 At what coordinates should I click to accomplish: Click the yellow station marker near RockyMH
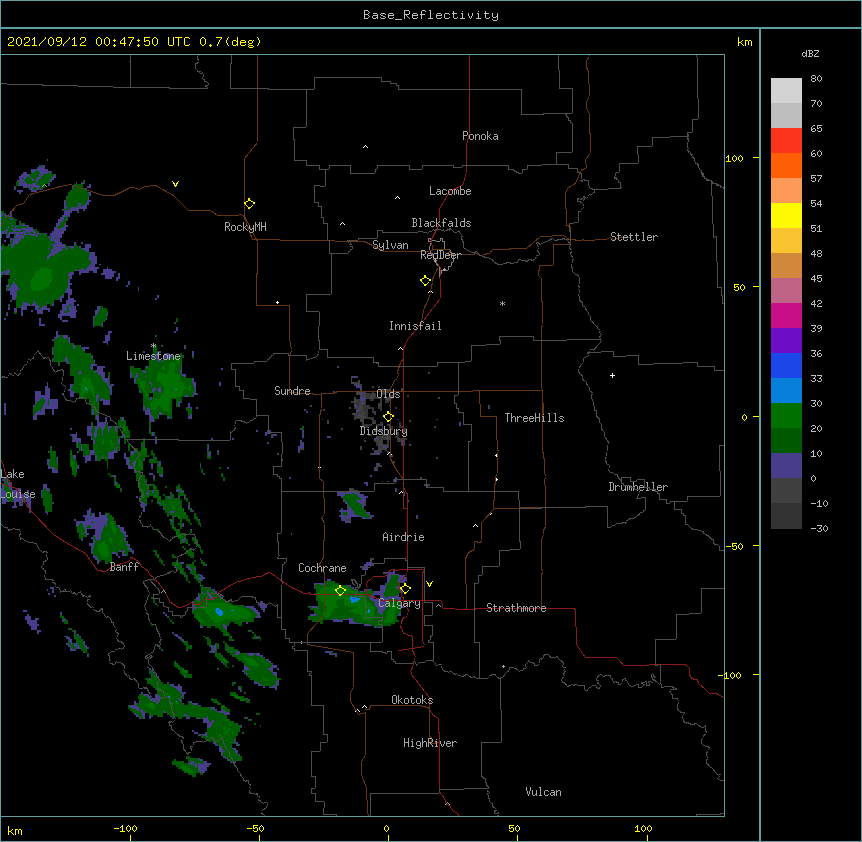249,204
